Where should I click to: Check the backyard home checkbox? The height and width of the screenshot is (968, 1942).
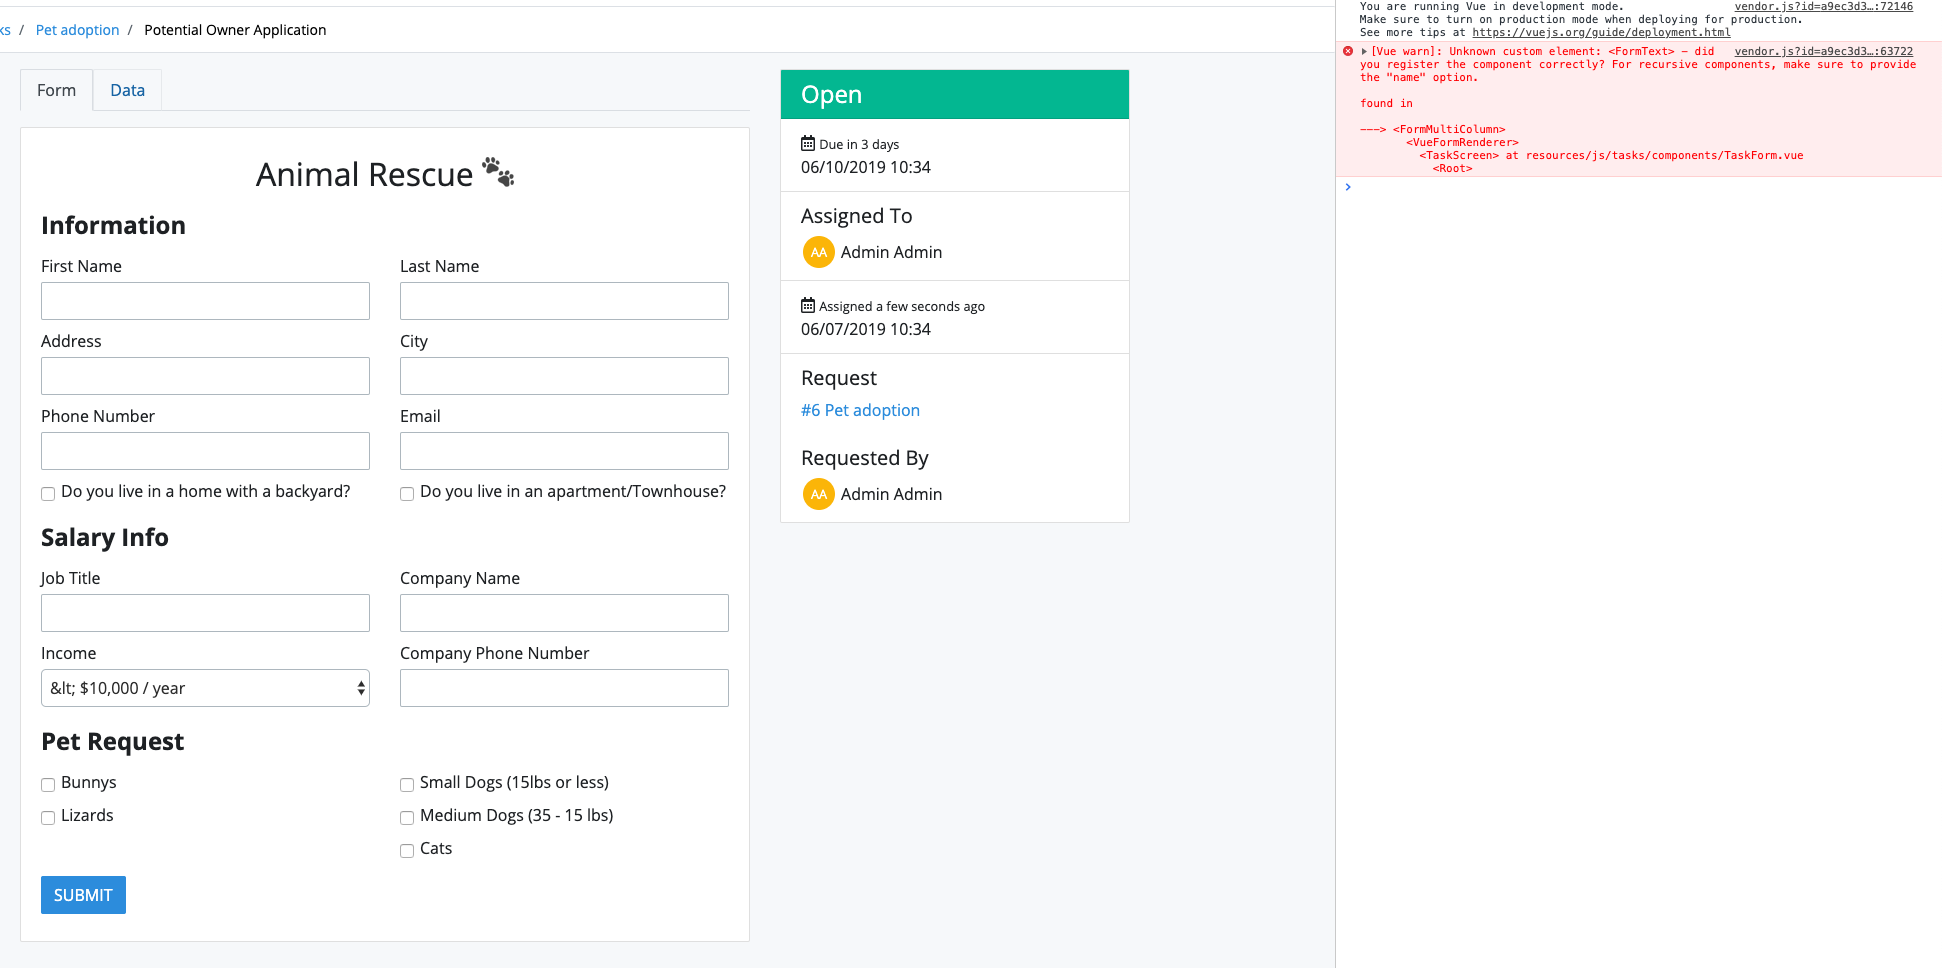tap(47, 493)
